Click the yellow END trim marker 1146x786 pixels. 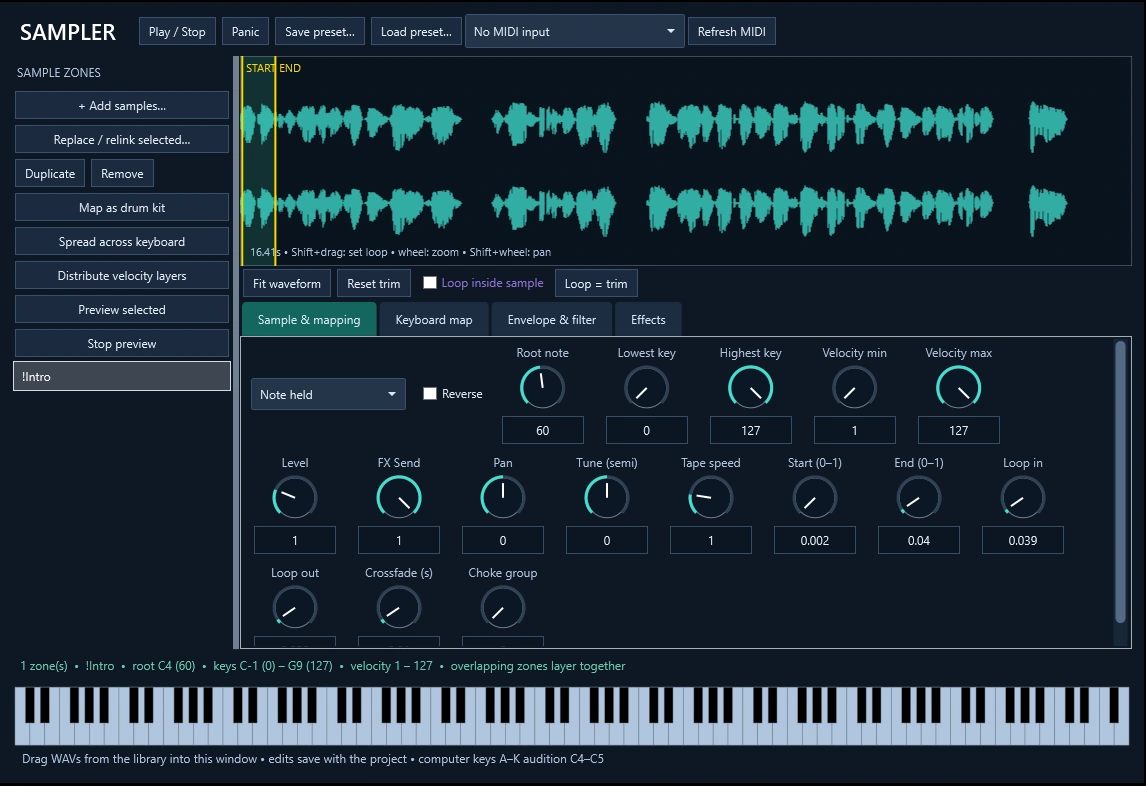276,161
